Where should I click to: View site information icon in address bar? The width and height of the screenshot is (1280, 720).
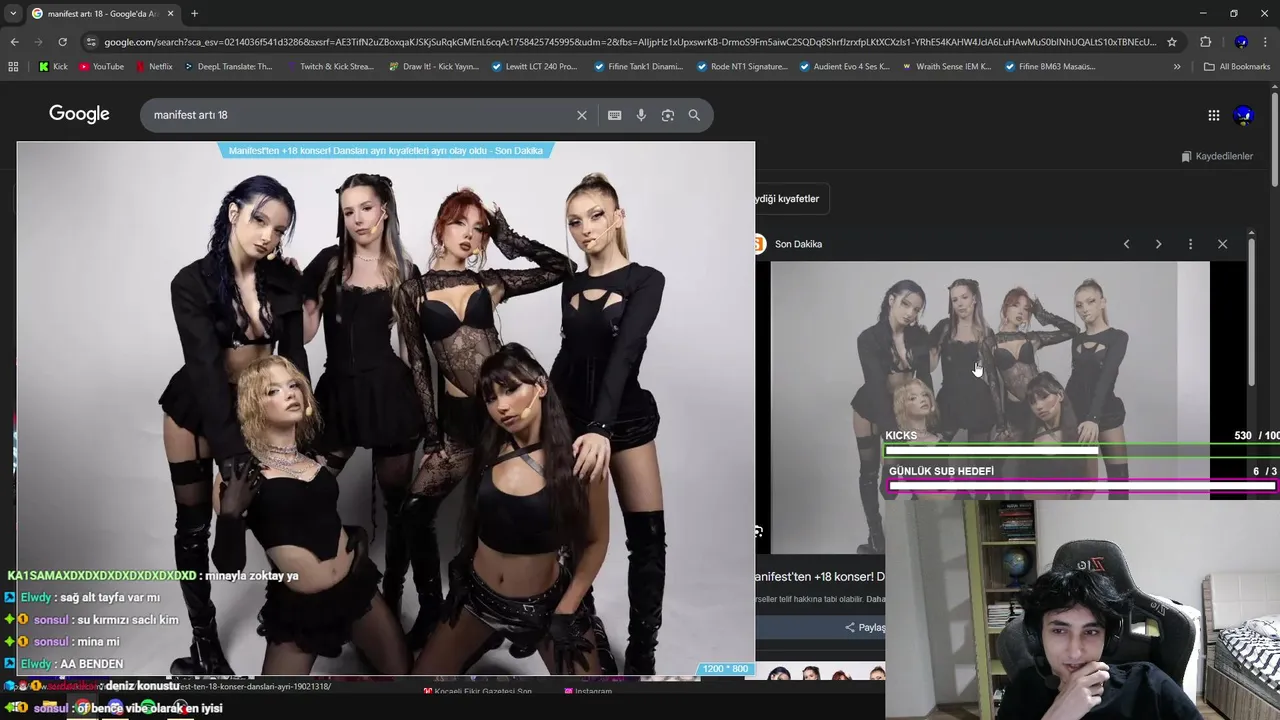pyautogui.click(x=91, y=42)
